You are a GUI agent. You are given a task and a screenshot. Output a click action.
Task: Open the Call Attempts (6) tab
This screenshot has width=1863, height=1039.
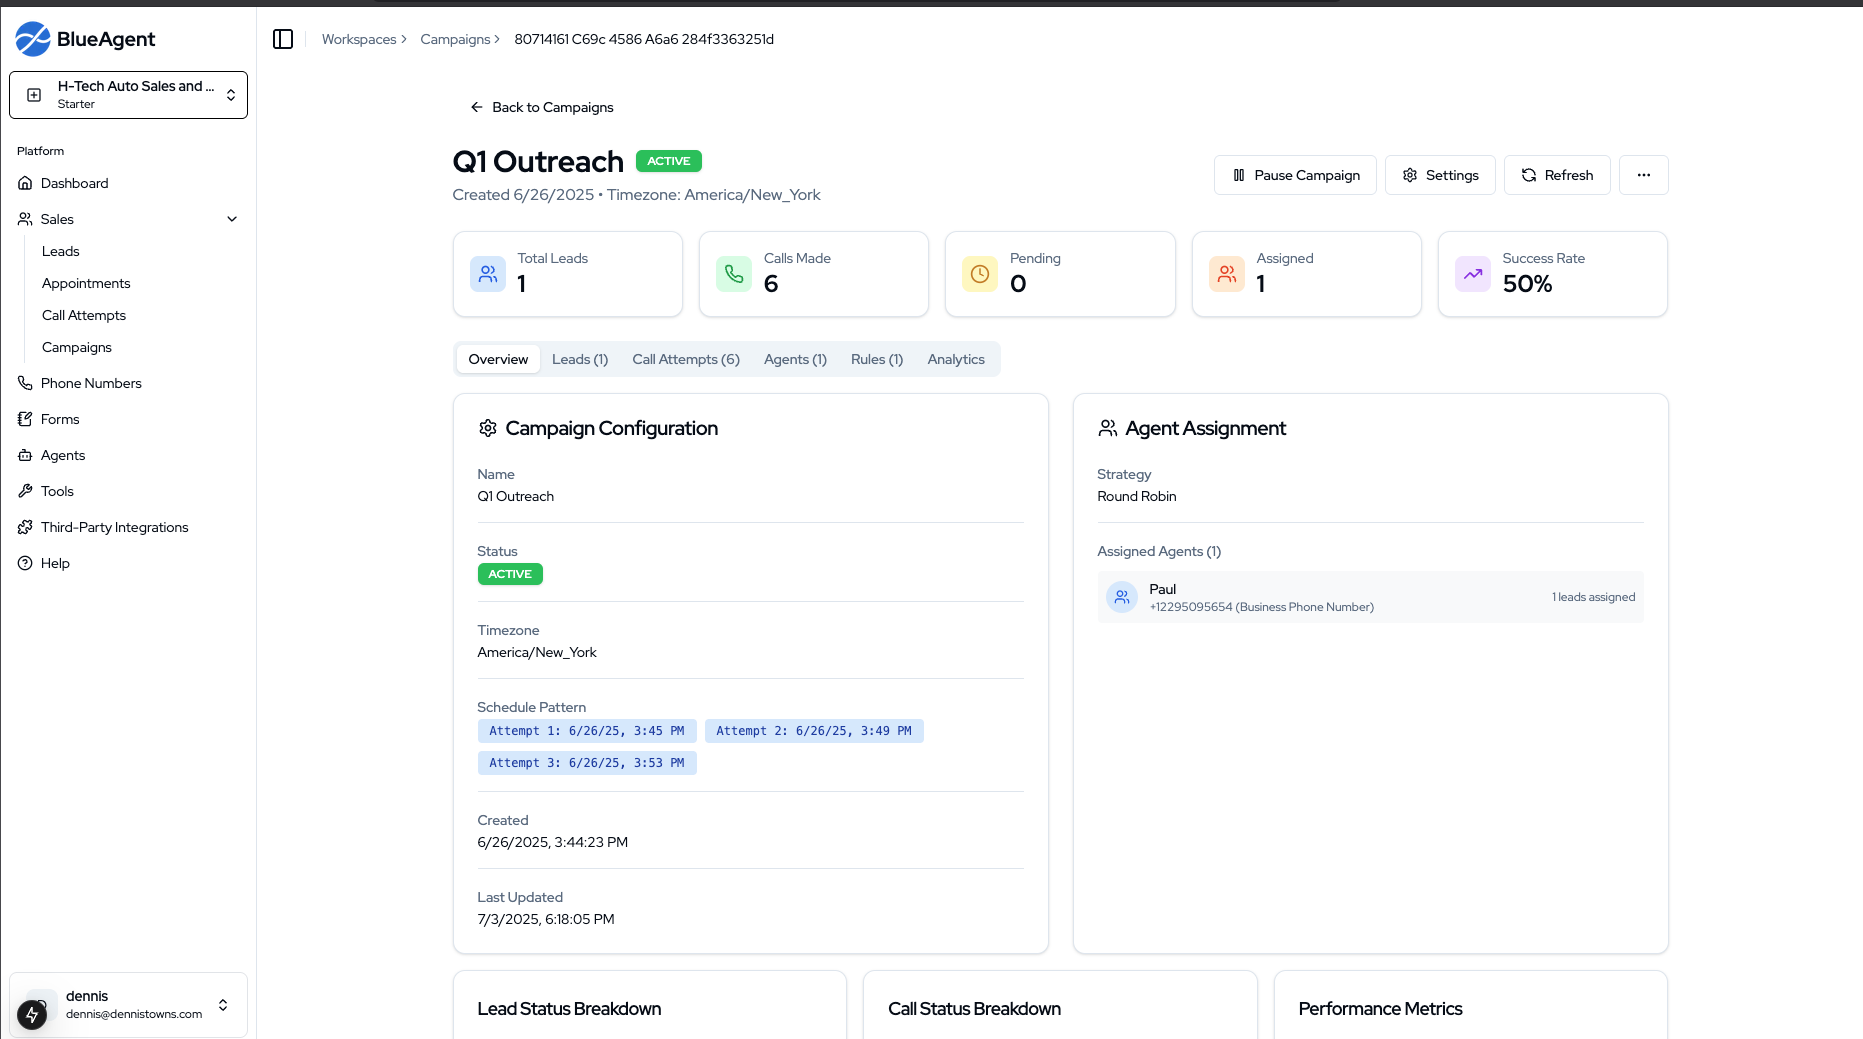pyautogui.click(x=686, y=359)
